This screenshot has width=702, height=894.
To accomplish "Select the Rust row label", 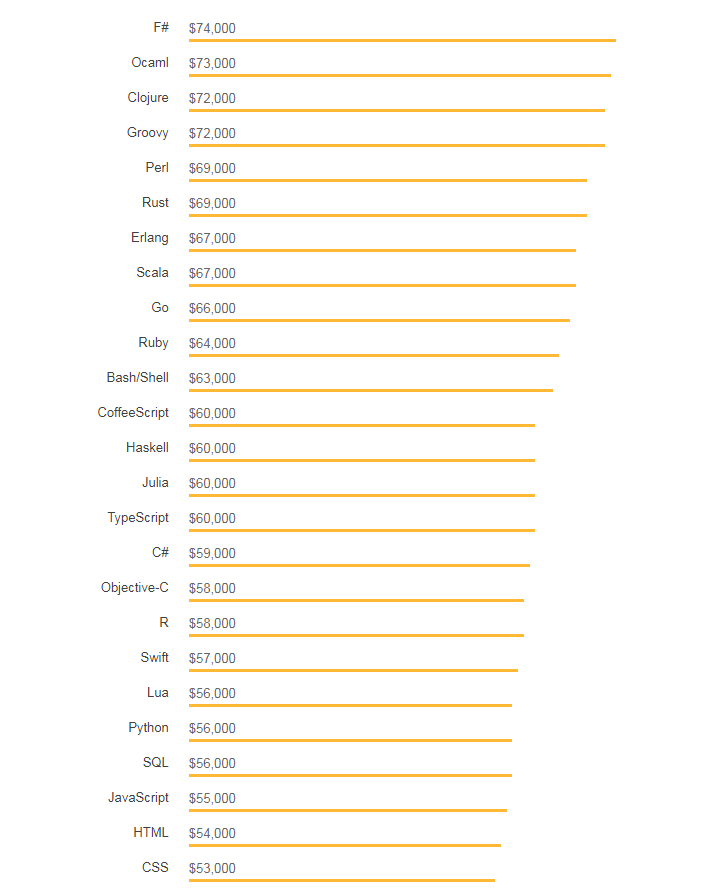I will (155, 203).
